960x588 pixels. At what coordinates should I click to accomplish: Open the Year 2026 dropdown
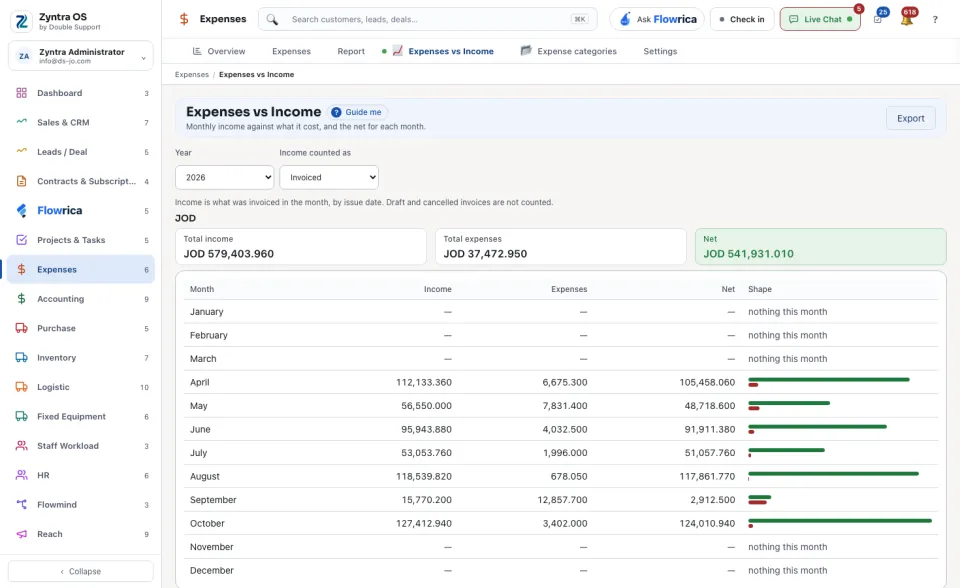(x=225, y=178)
